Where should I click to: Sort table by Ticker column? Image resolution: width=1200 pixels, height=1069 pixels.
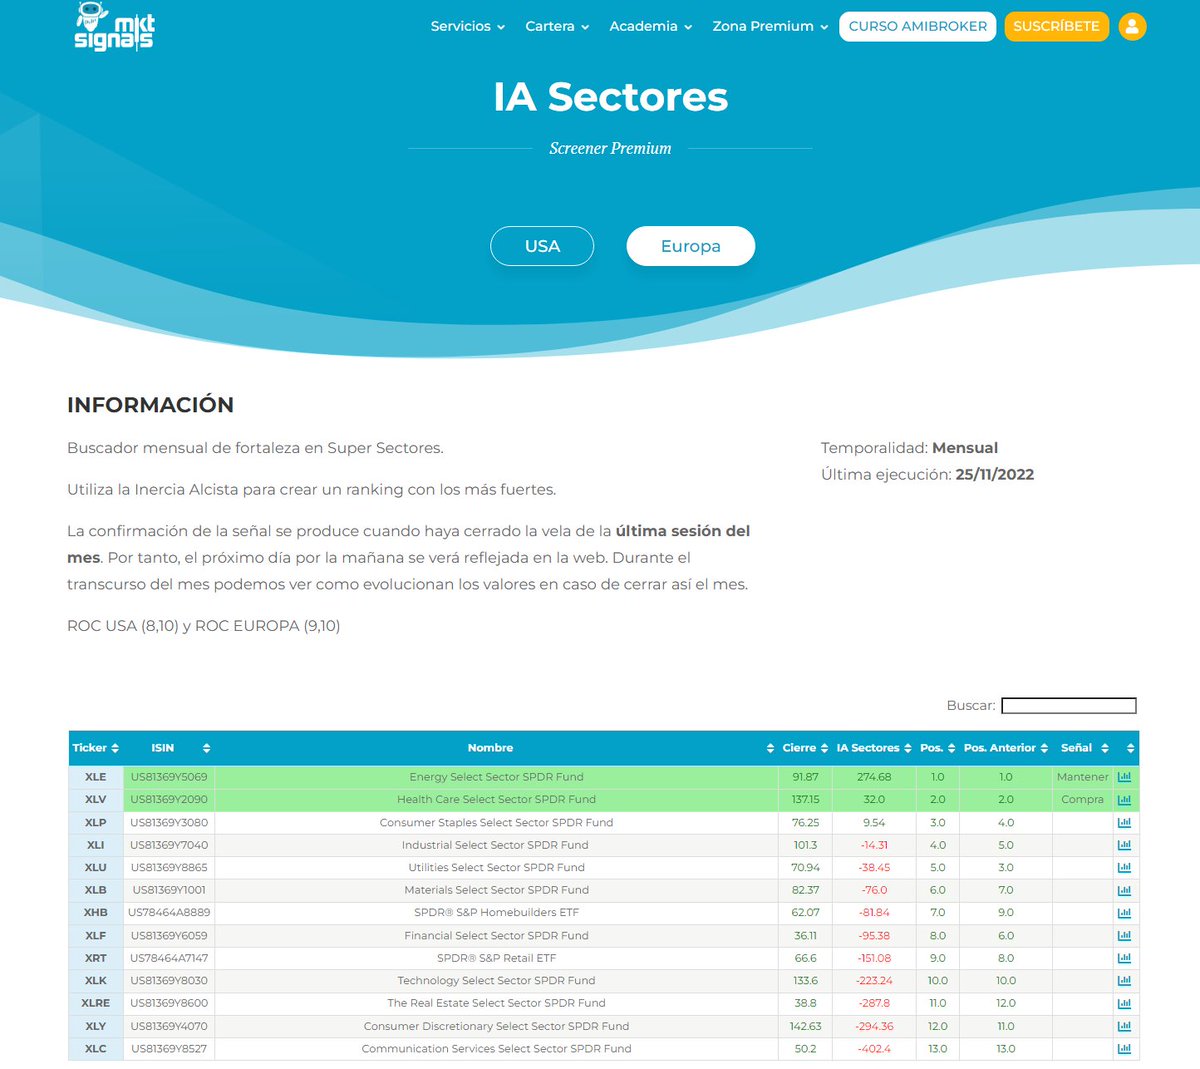pos(96,748)
